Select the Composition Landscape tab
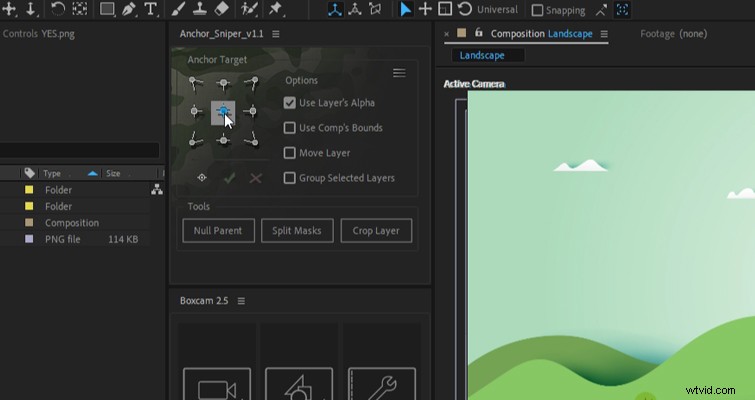This screenshot has width=755, height=400. (x=541, y=34)
